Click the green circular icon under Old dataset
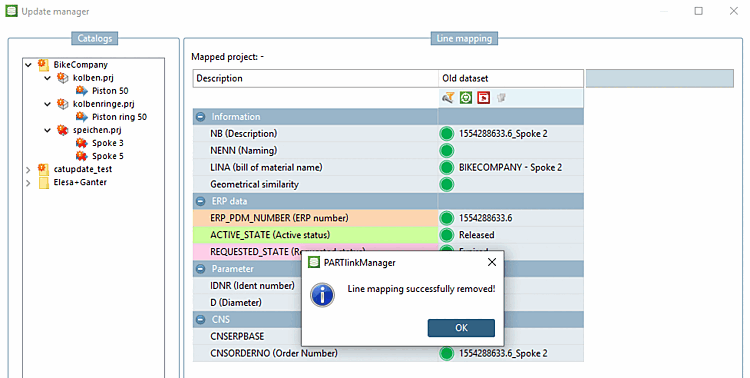The width and height of the screenshot is (750, 378). [466, 98]
